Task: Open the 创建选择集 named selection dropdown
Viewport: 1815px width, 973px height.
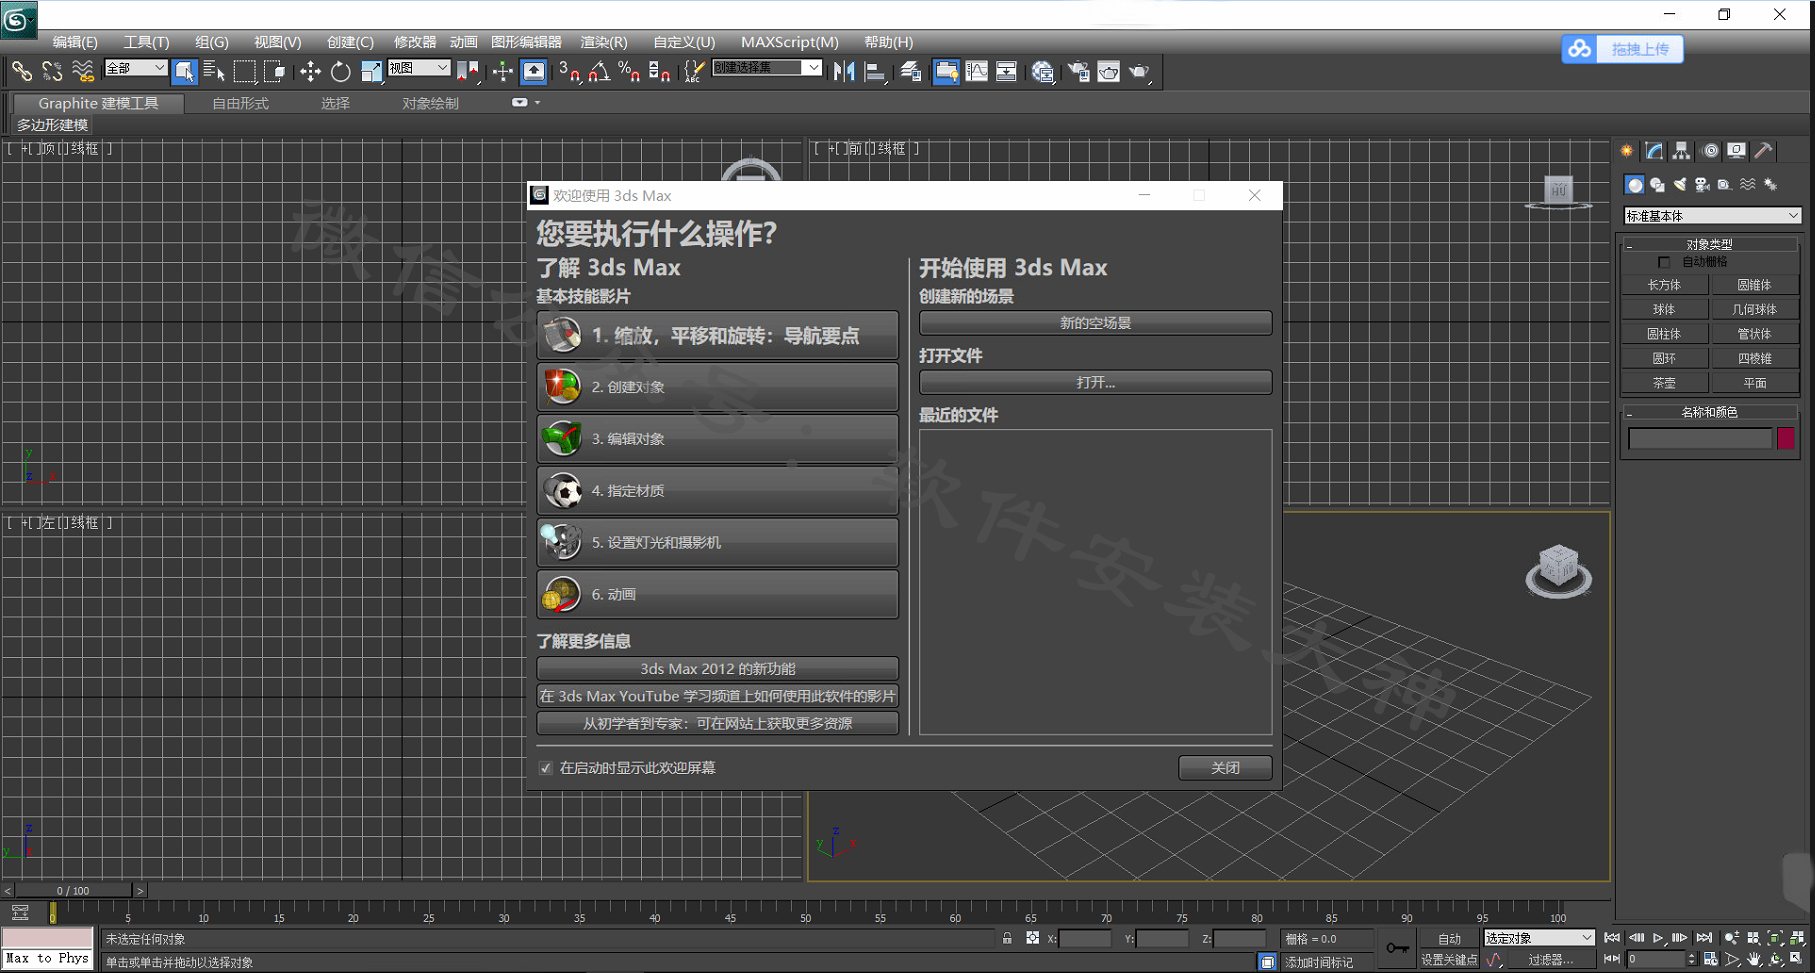Action: tap(767, 68)
